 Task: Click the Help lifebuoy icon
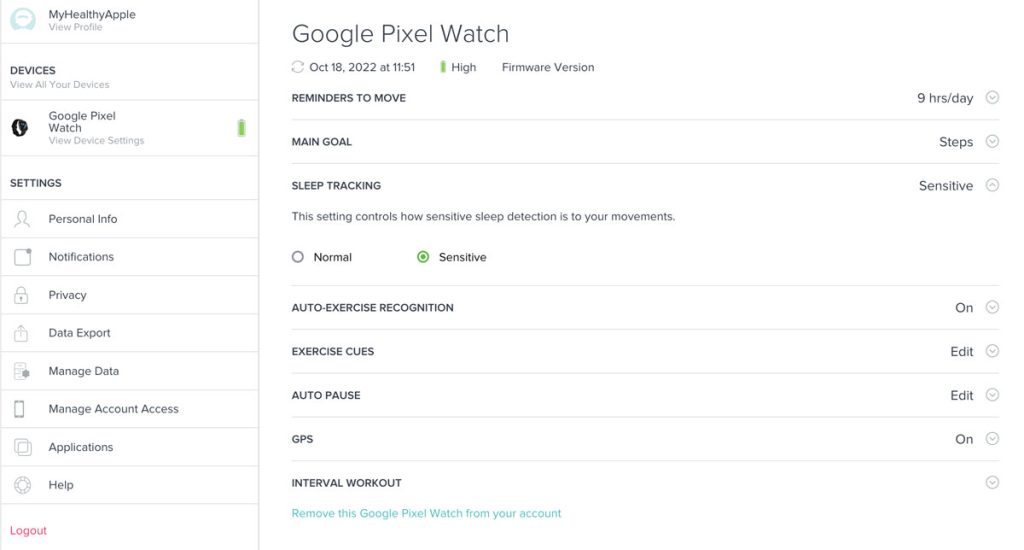click(x=22, y=485)
